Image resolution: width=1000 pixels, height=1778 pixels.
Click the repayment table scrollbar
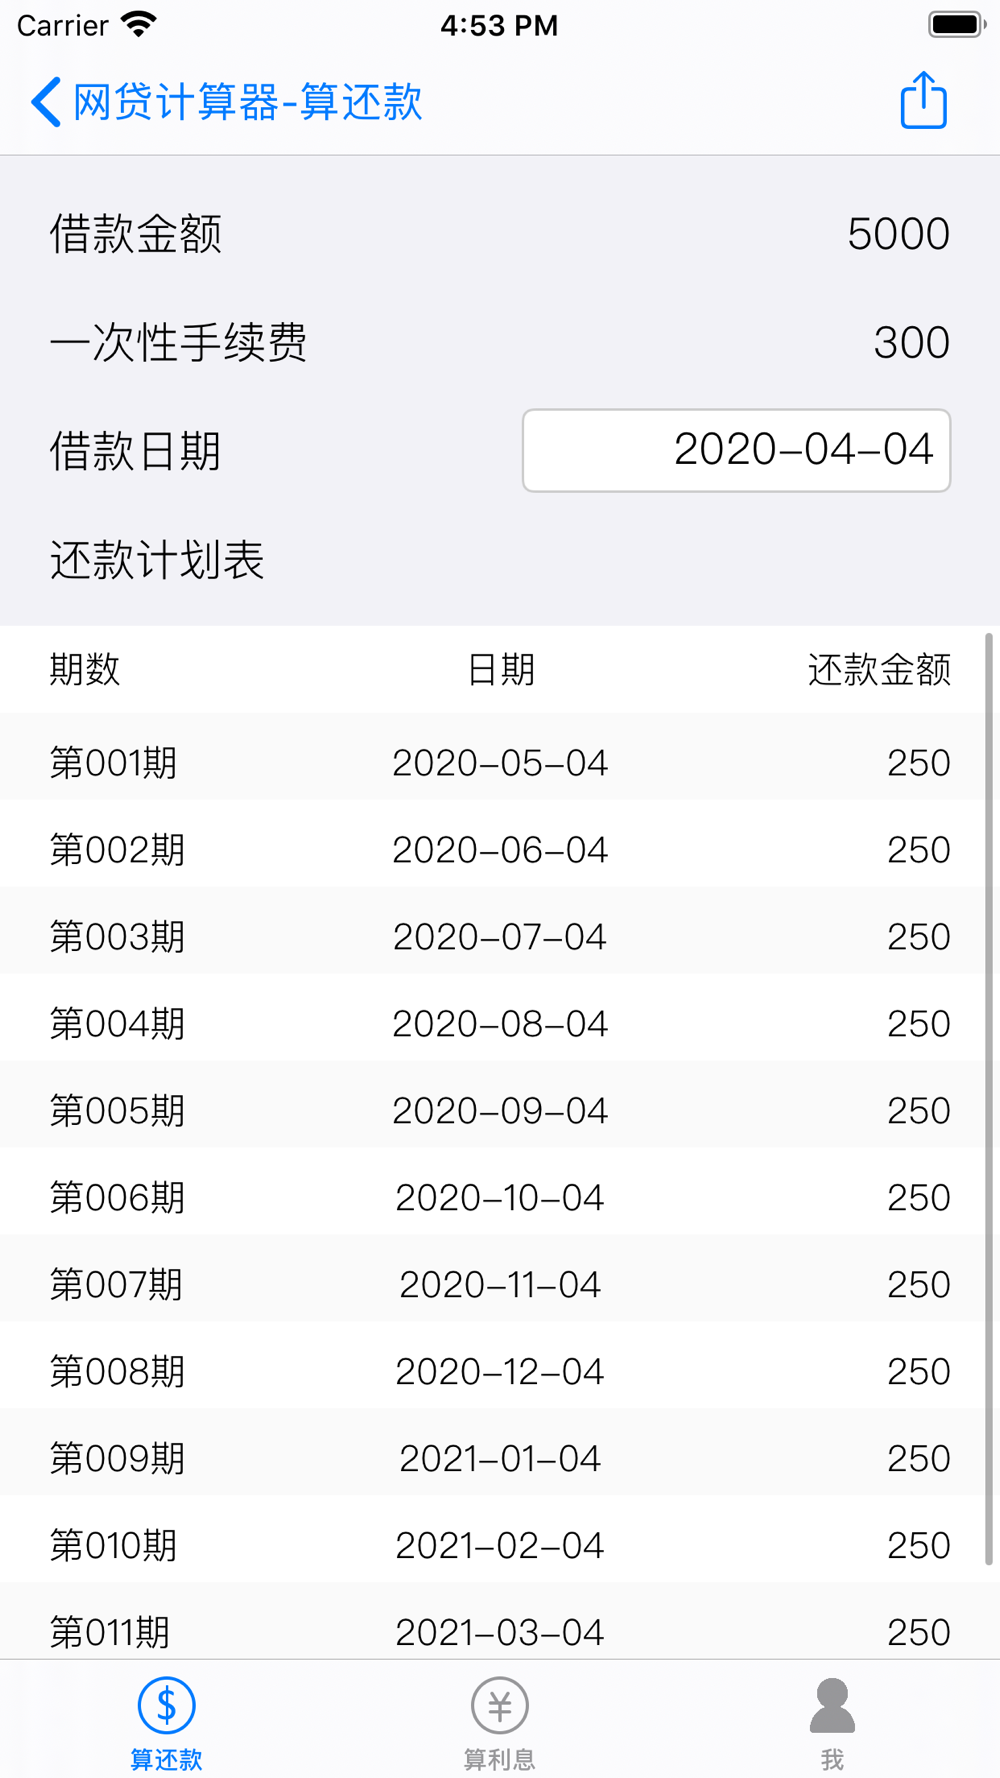tap(989, 1098)
